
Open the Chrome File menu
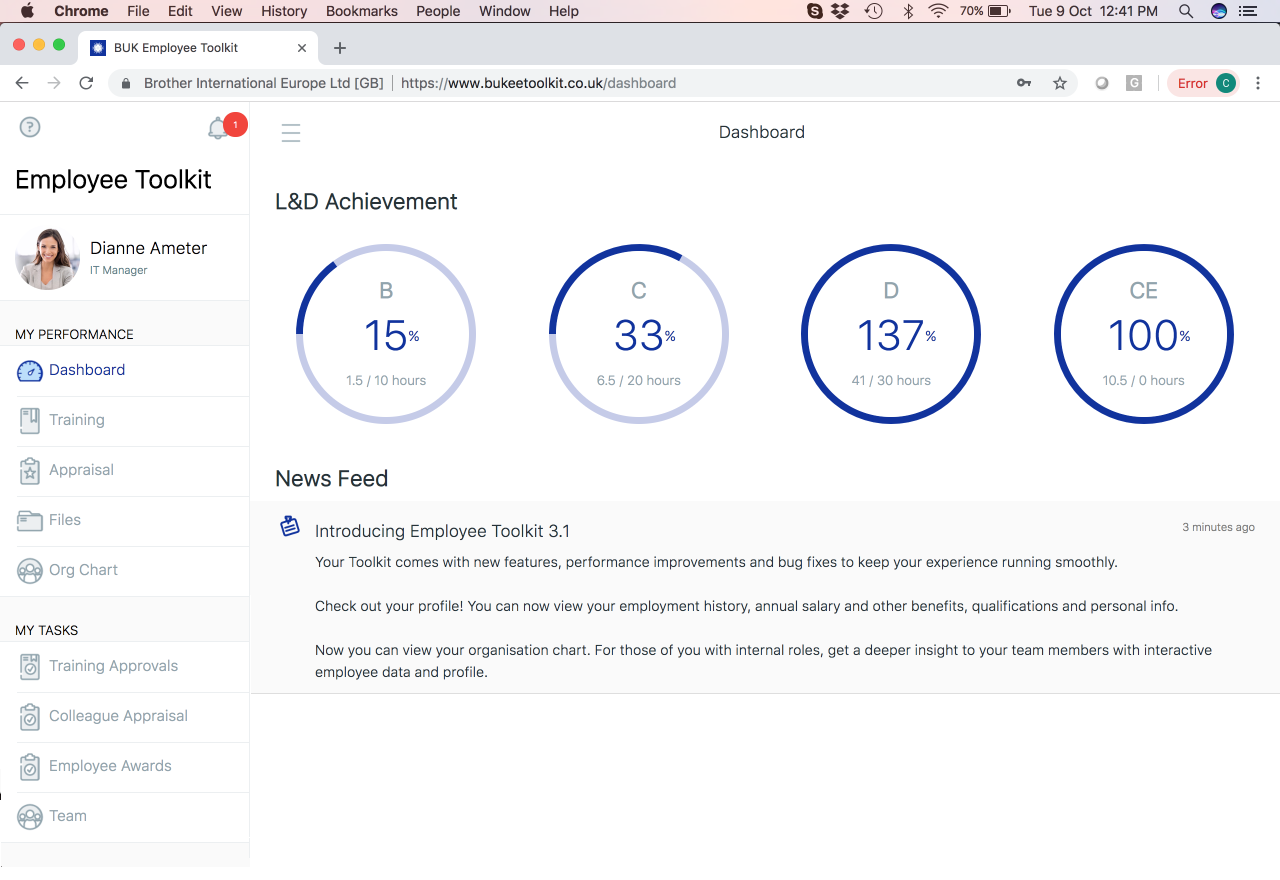point(138,11)
